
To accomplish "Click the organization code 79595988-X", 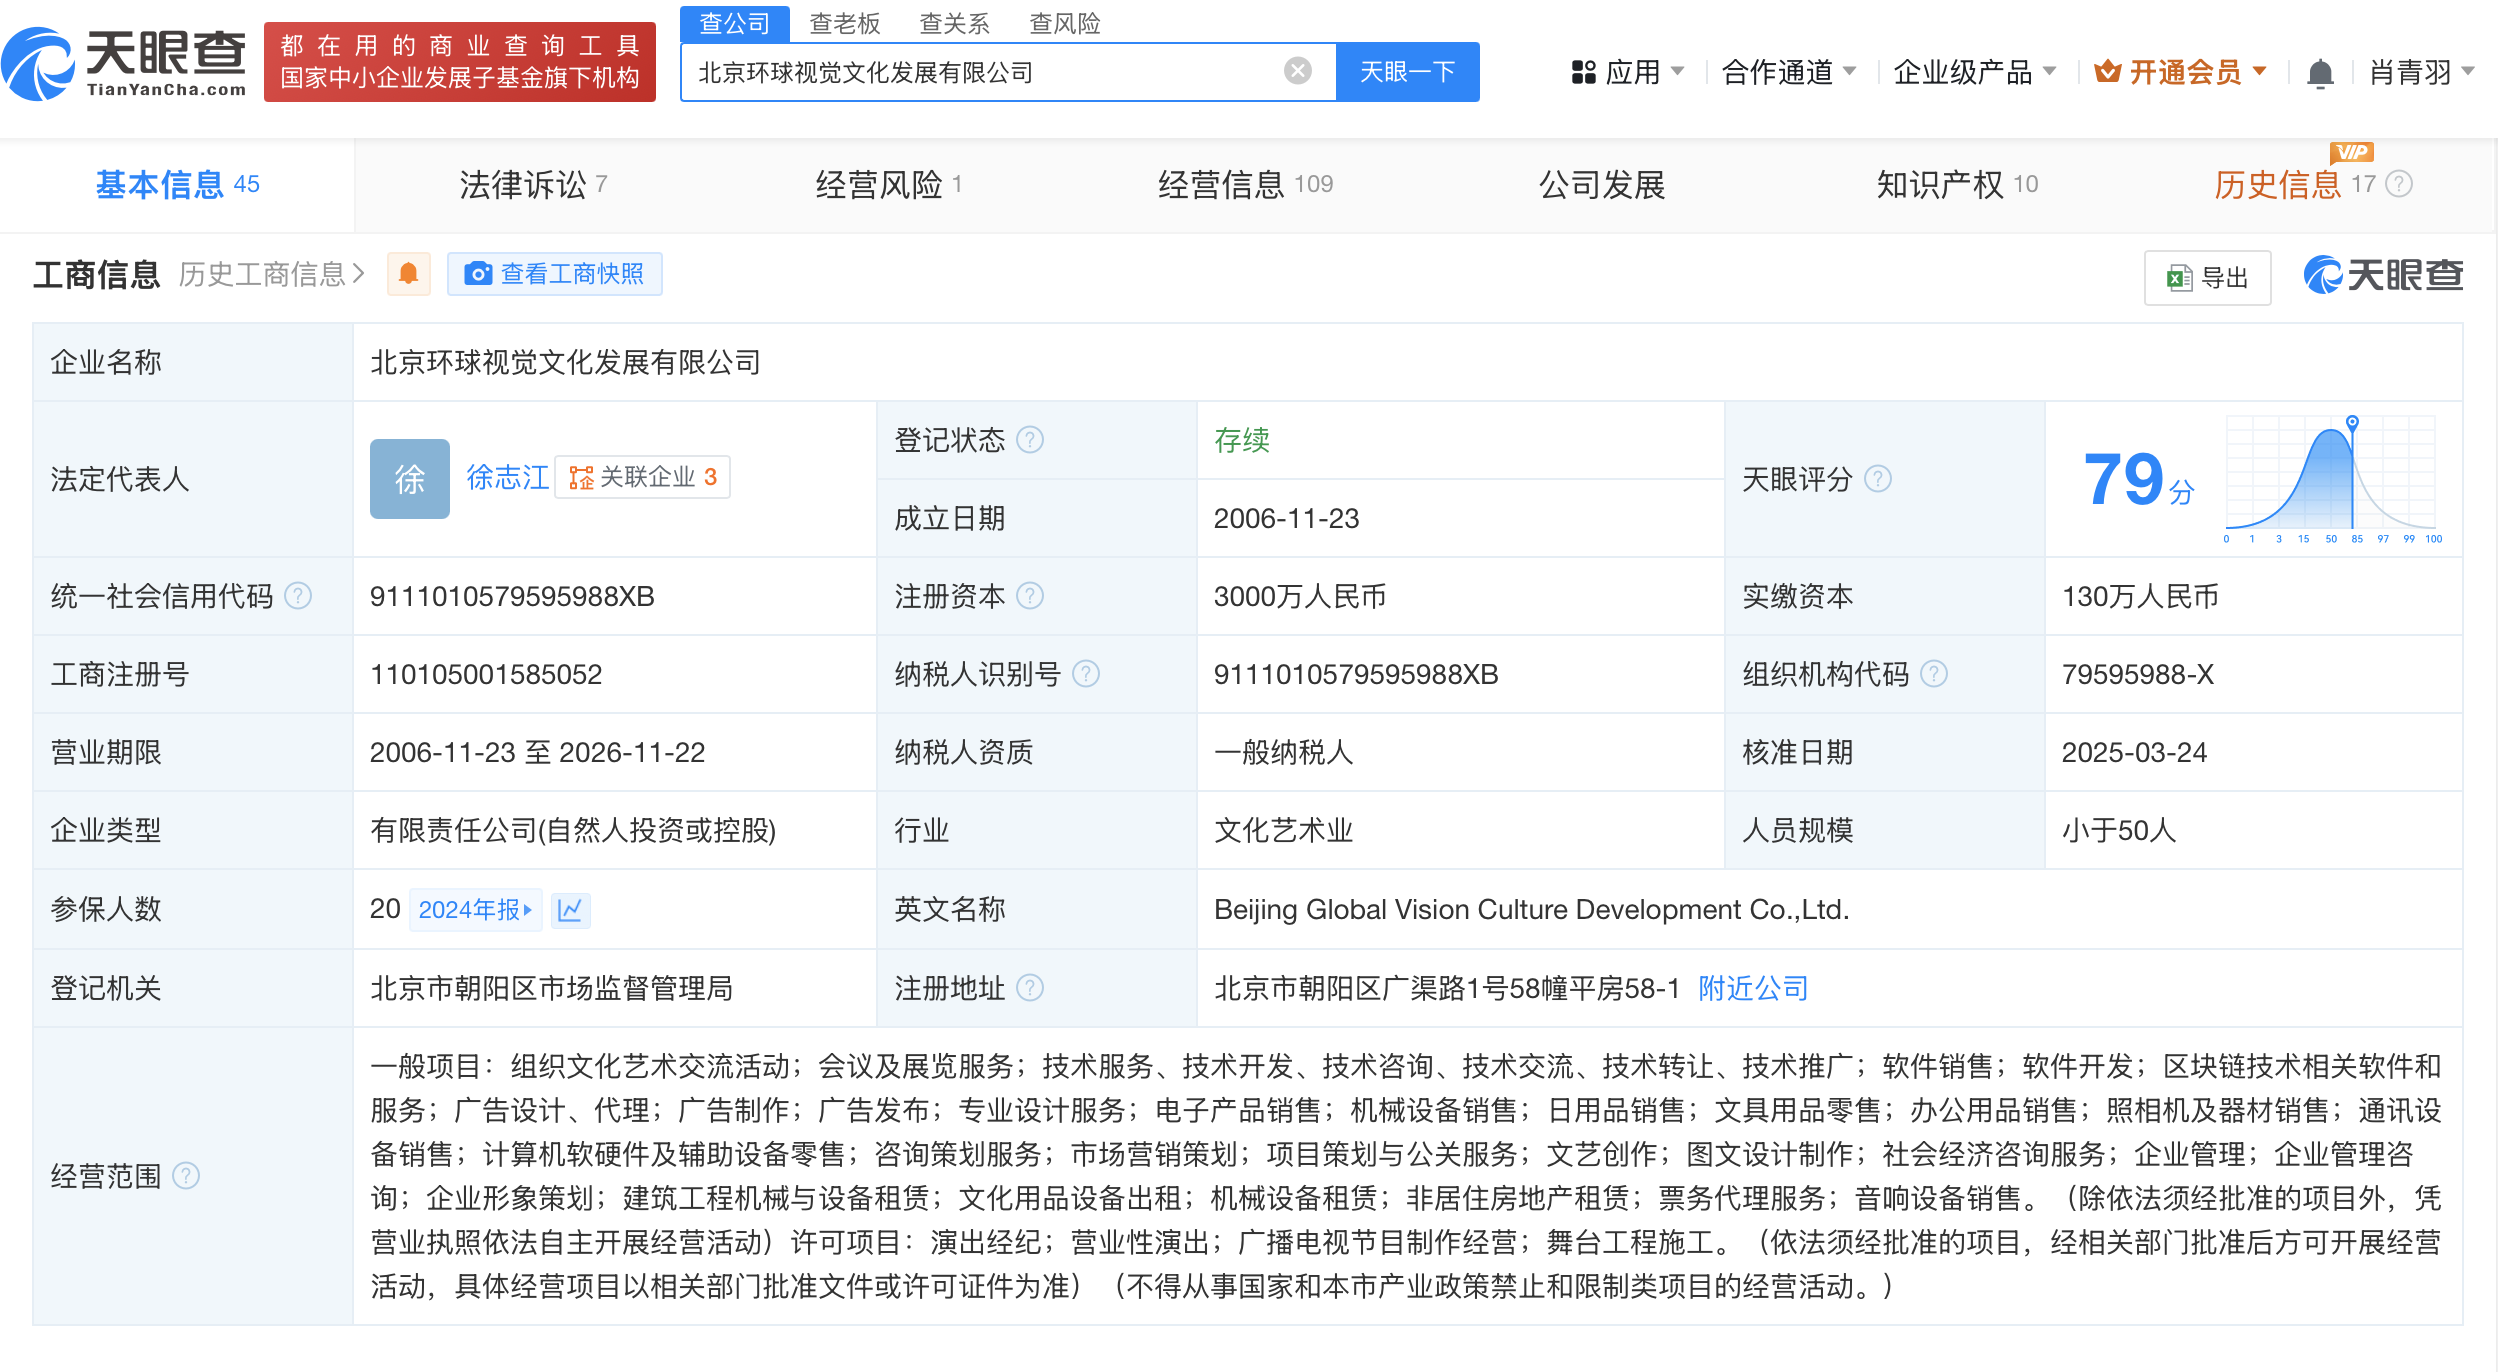I will point(2137,675).
